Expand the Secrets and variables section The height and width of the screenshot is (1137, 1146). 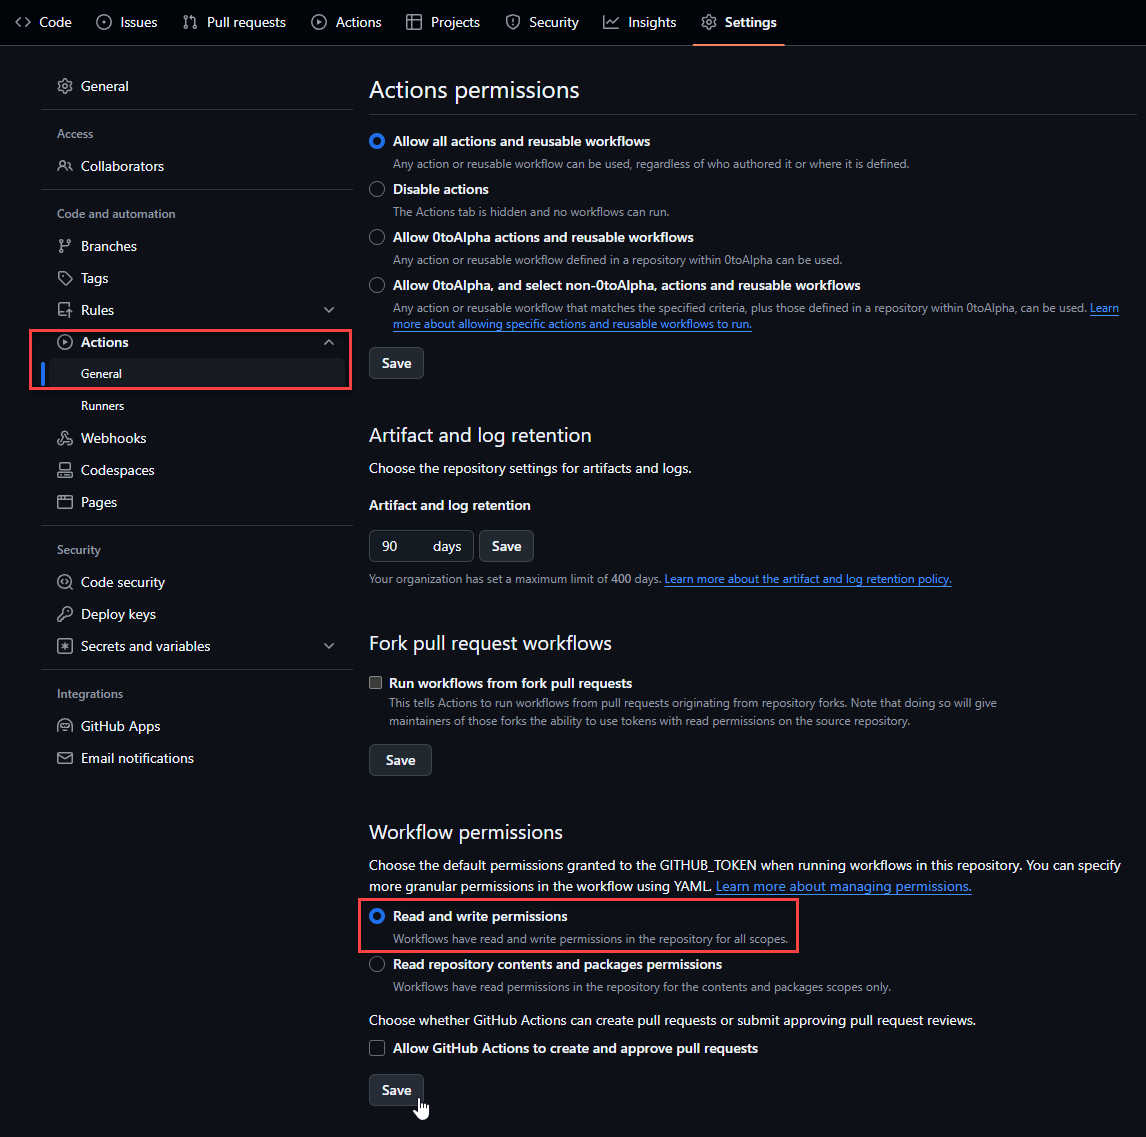point(329,646)
